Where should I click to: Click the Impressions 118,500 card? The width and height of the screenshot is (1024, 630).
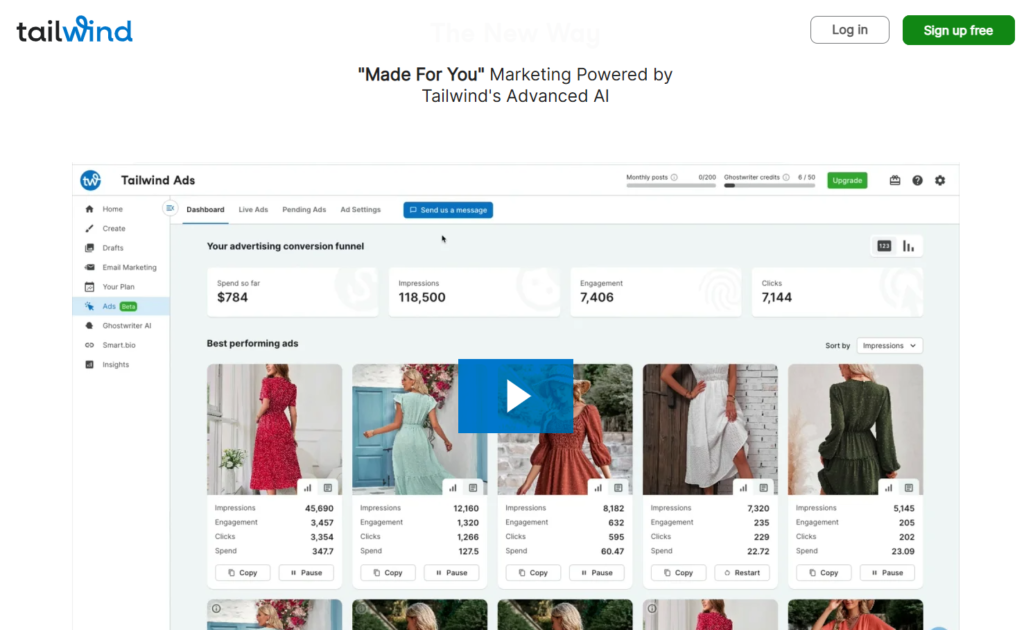(x=474, y=292)
